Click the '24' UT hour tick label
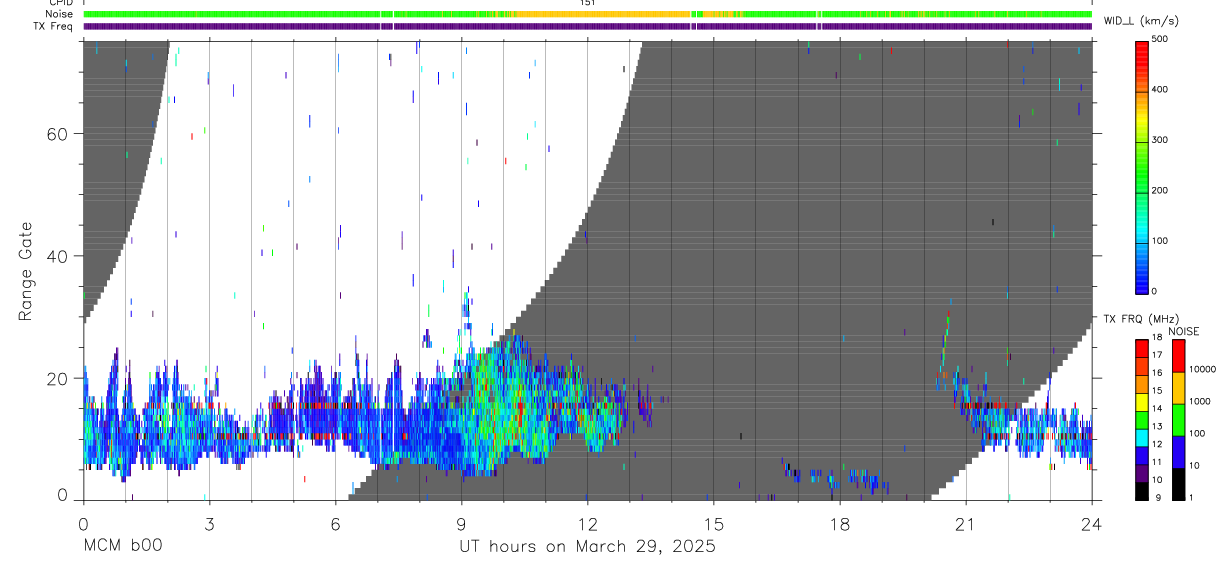 coord(1091,523)
